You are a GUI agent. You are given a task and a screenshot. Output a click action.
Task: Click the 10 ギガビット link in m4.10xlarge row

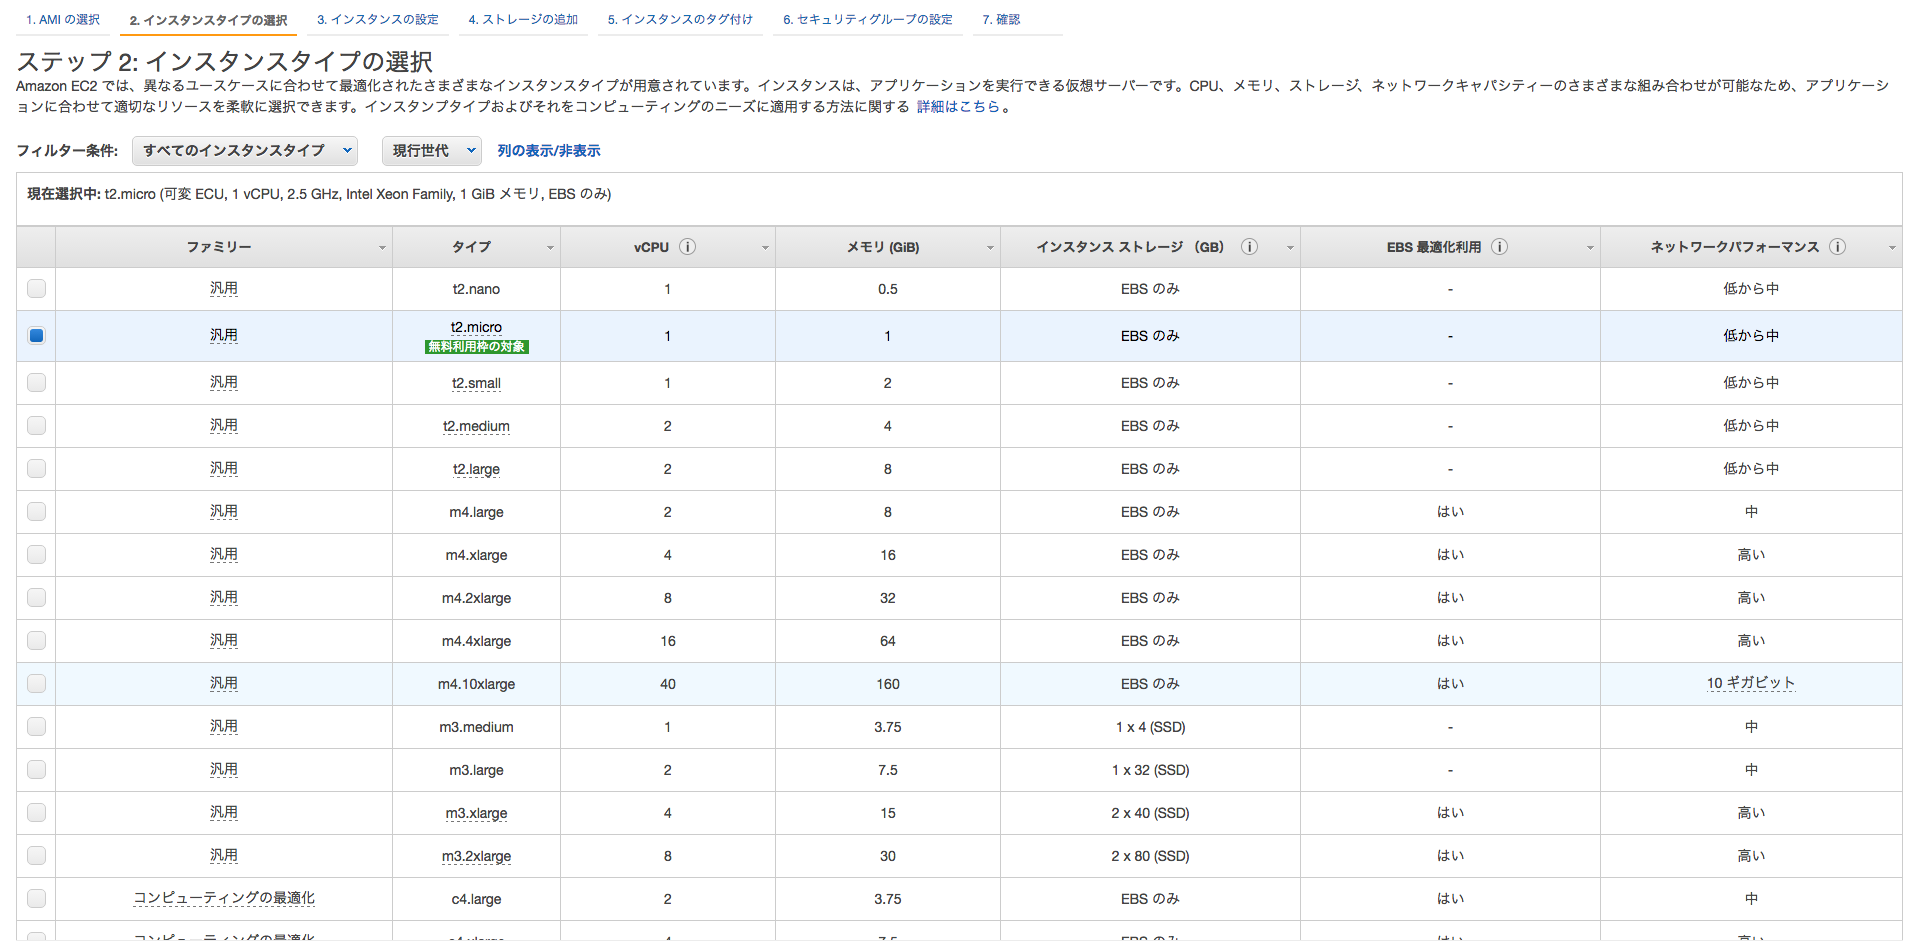(1751, 684)
